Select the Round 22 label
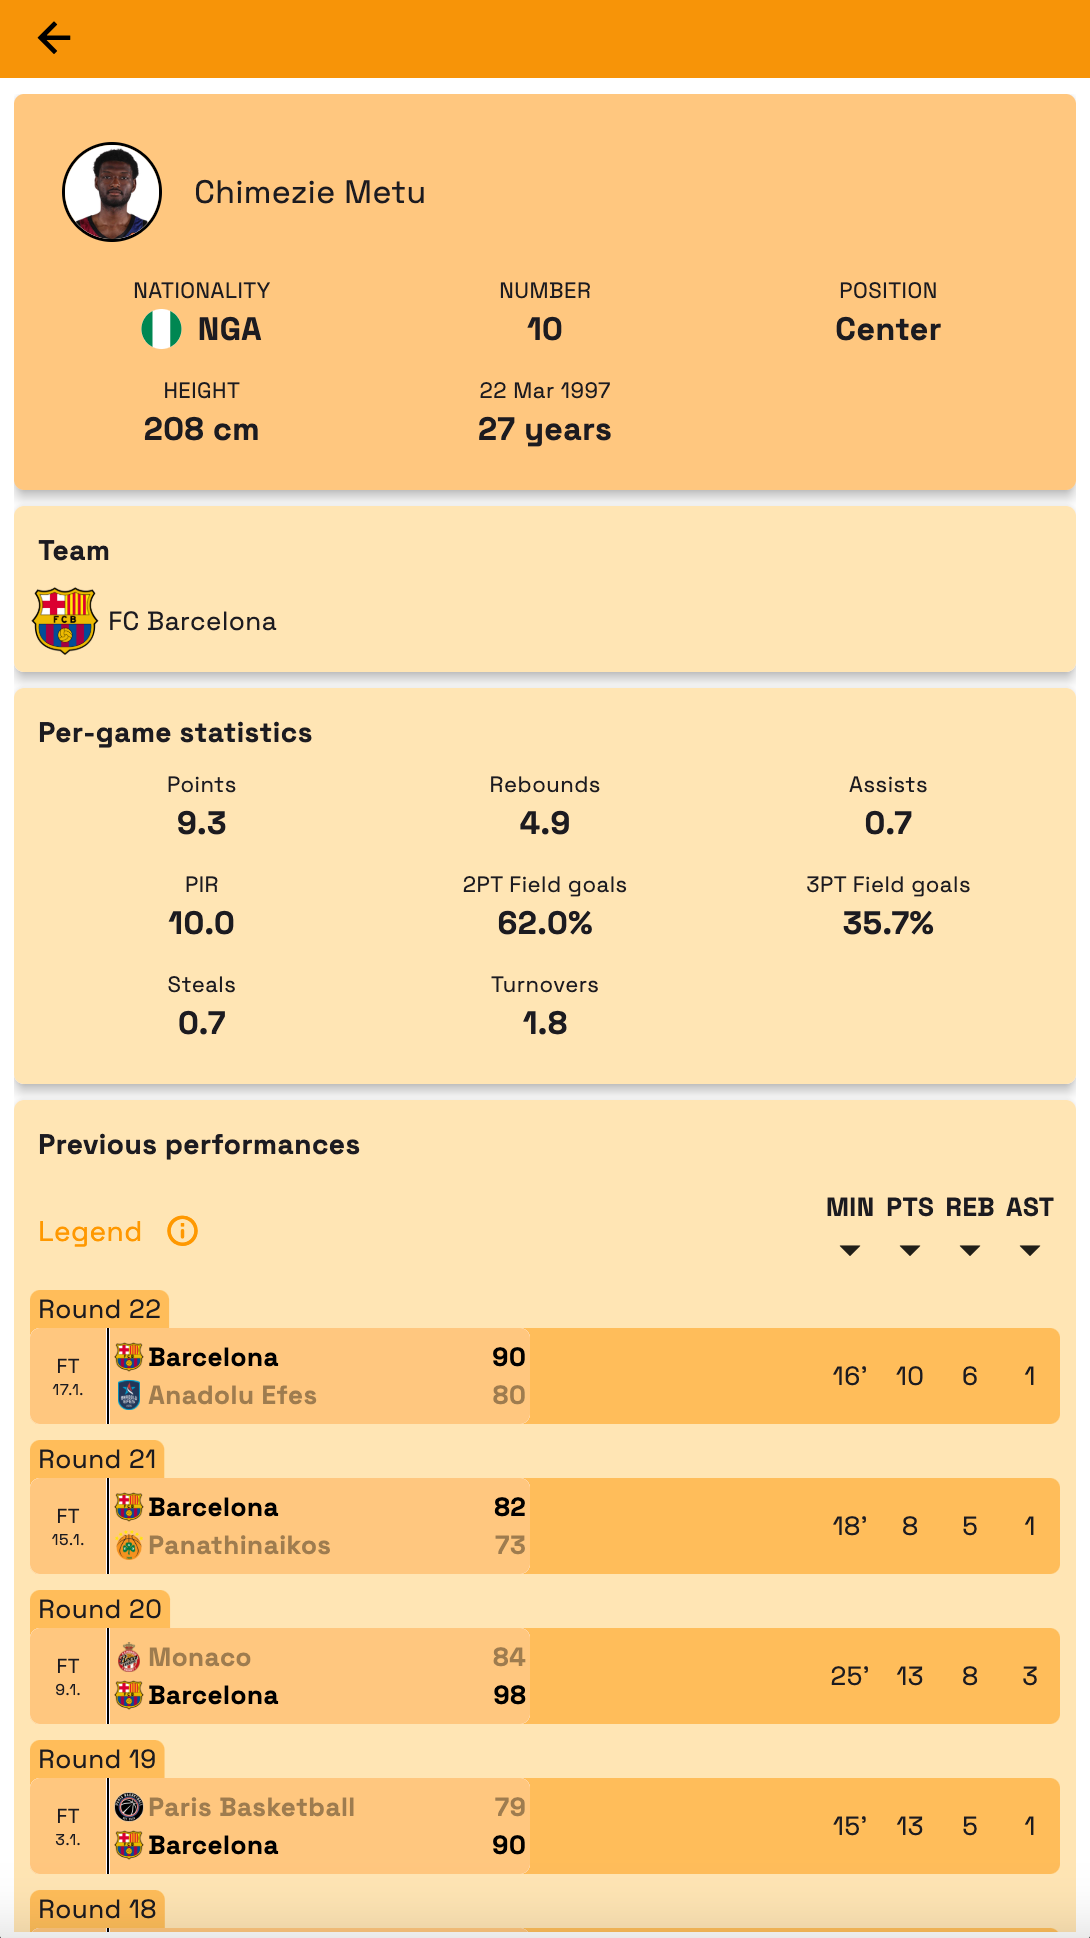Image resolution: width=1090 pixels, height=1938 pixels. pos(99,1309)
